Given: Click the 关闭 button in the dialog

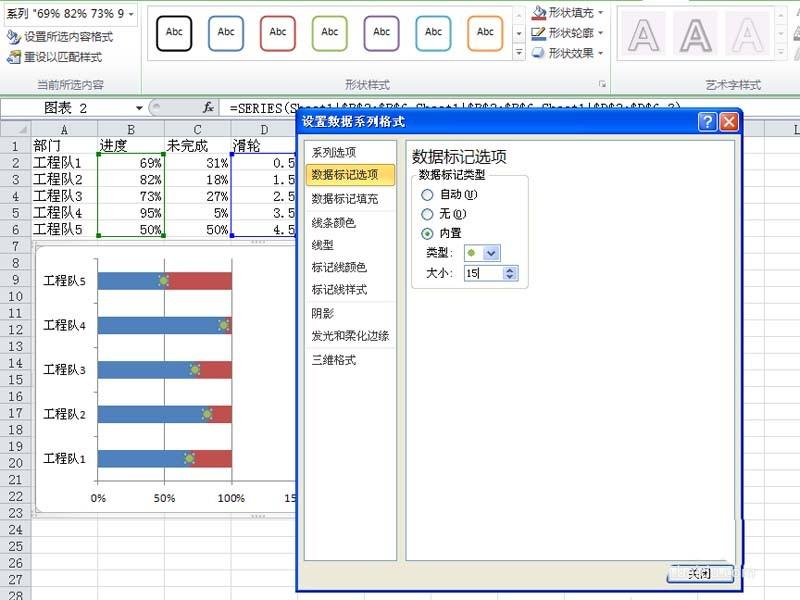Looking at the screenshot, I should pyautogui.click(x=699, y=574).
